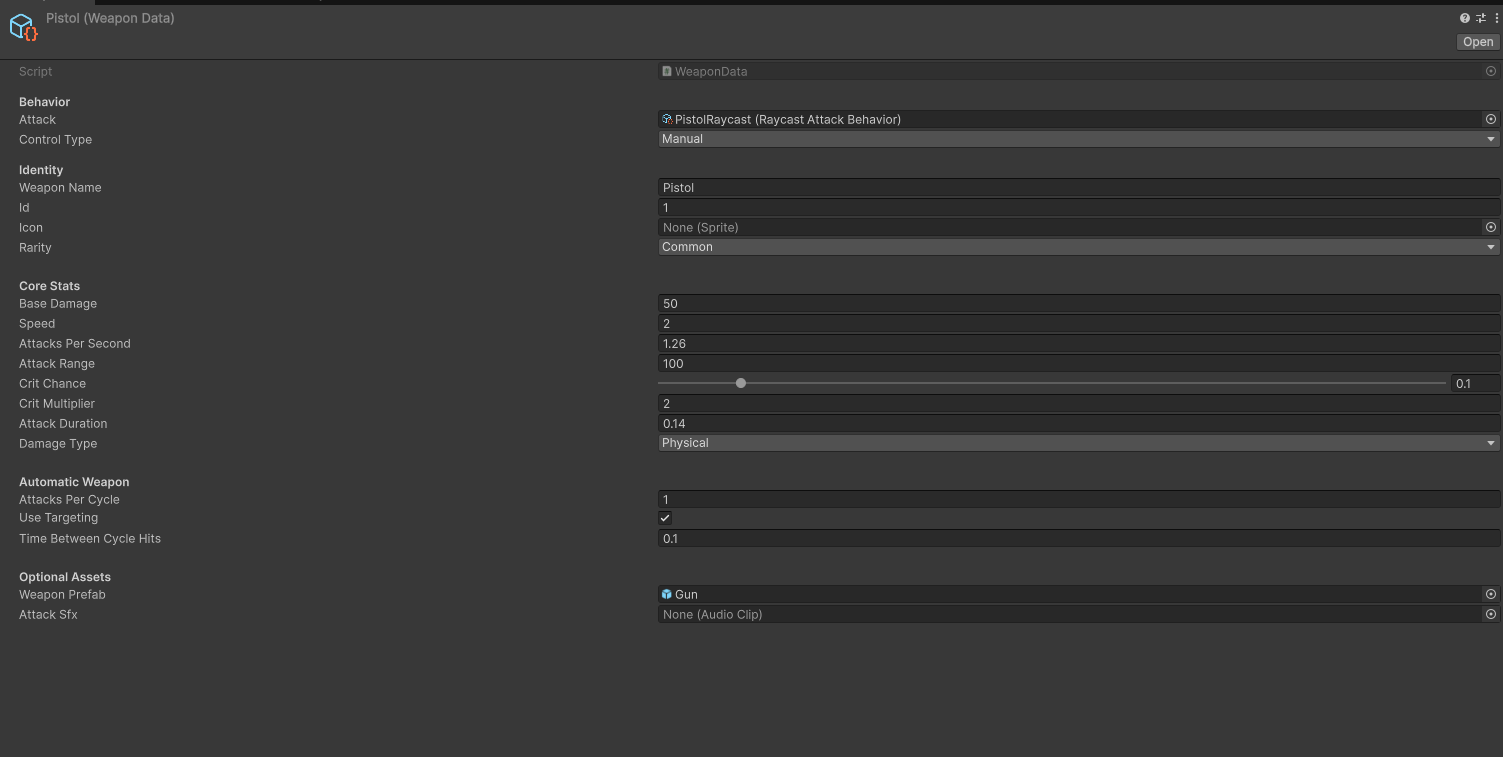Screen dimensions: 1503x757
Task: Click the Rarity property label
Action: click(x=35, y=247)
